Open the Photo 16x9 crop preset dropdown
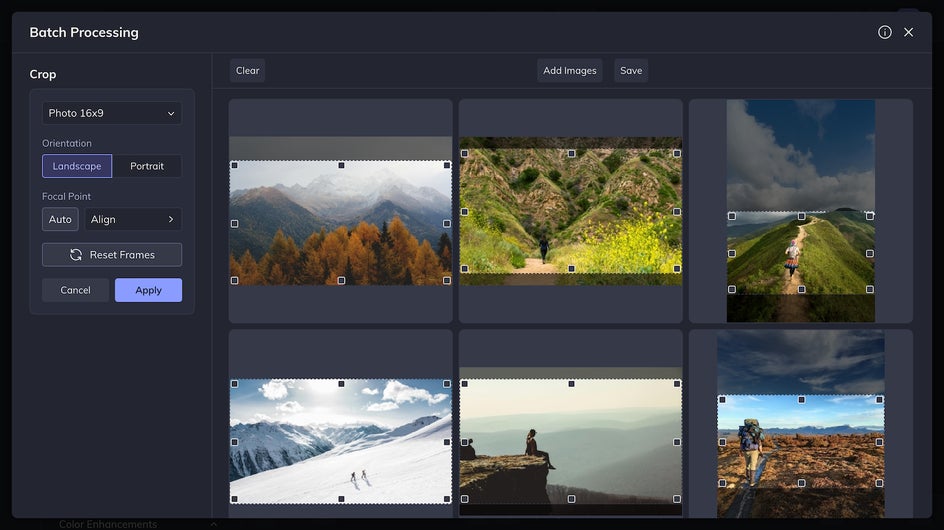 (112, 113)
